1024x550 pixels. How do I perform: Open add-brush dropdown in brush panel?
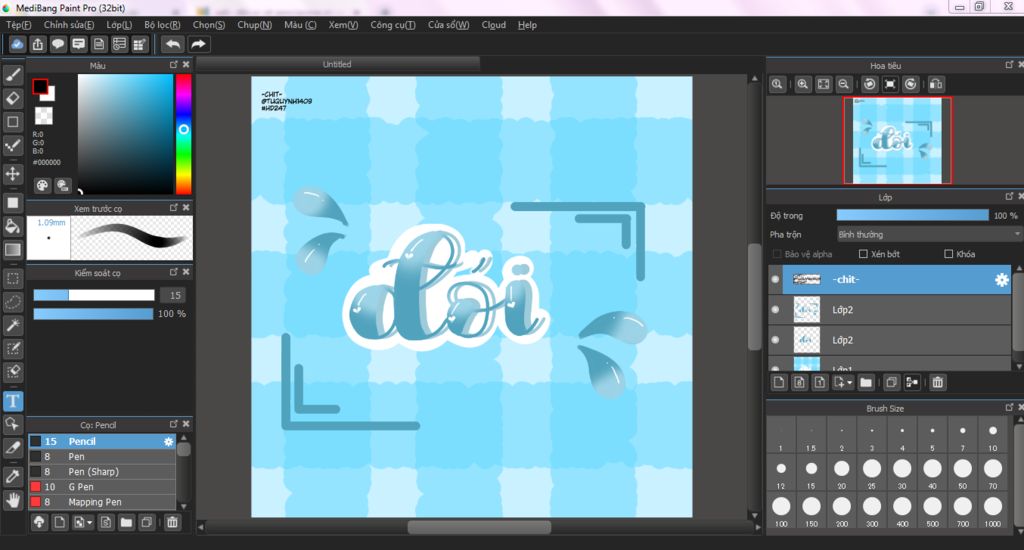click(x=83, y=522)
